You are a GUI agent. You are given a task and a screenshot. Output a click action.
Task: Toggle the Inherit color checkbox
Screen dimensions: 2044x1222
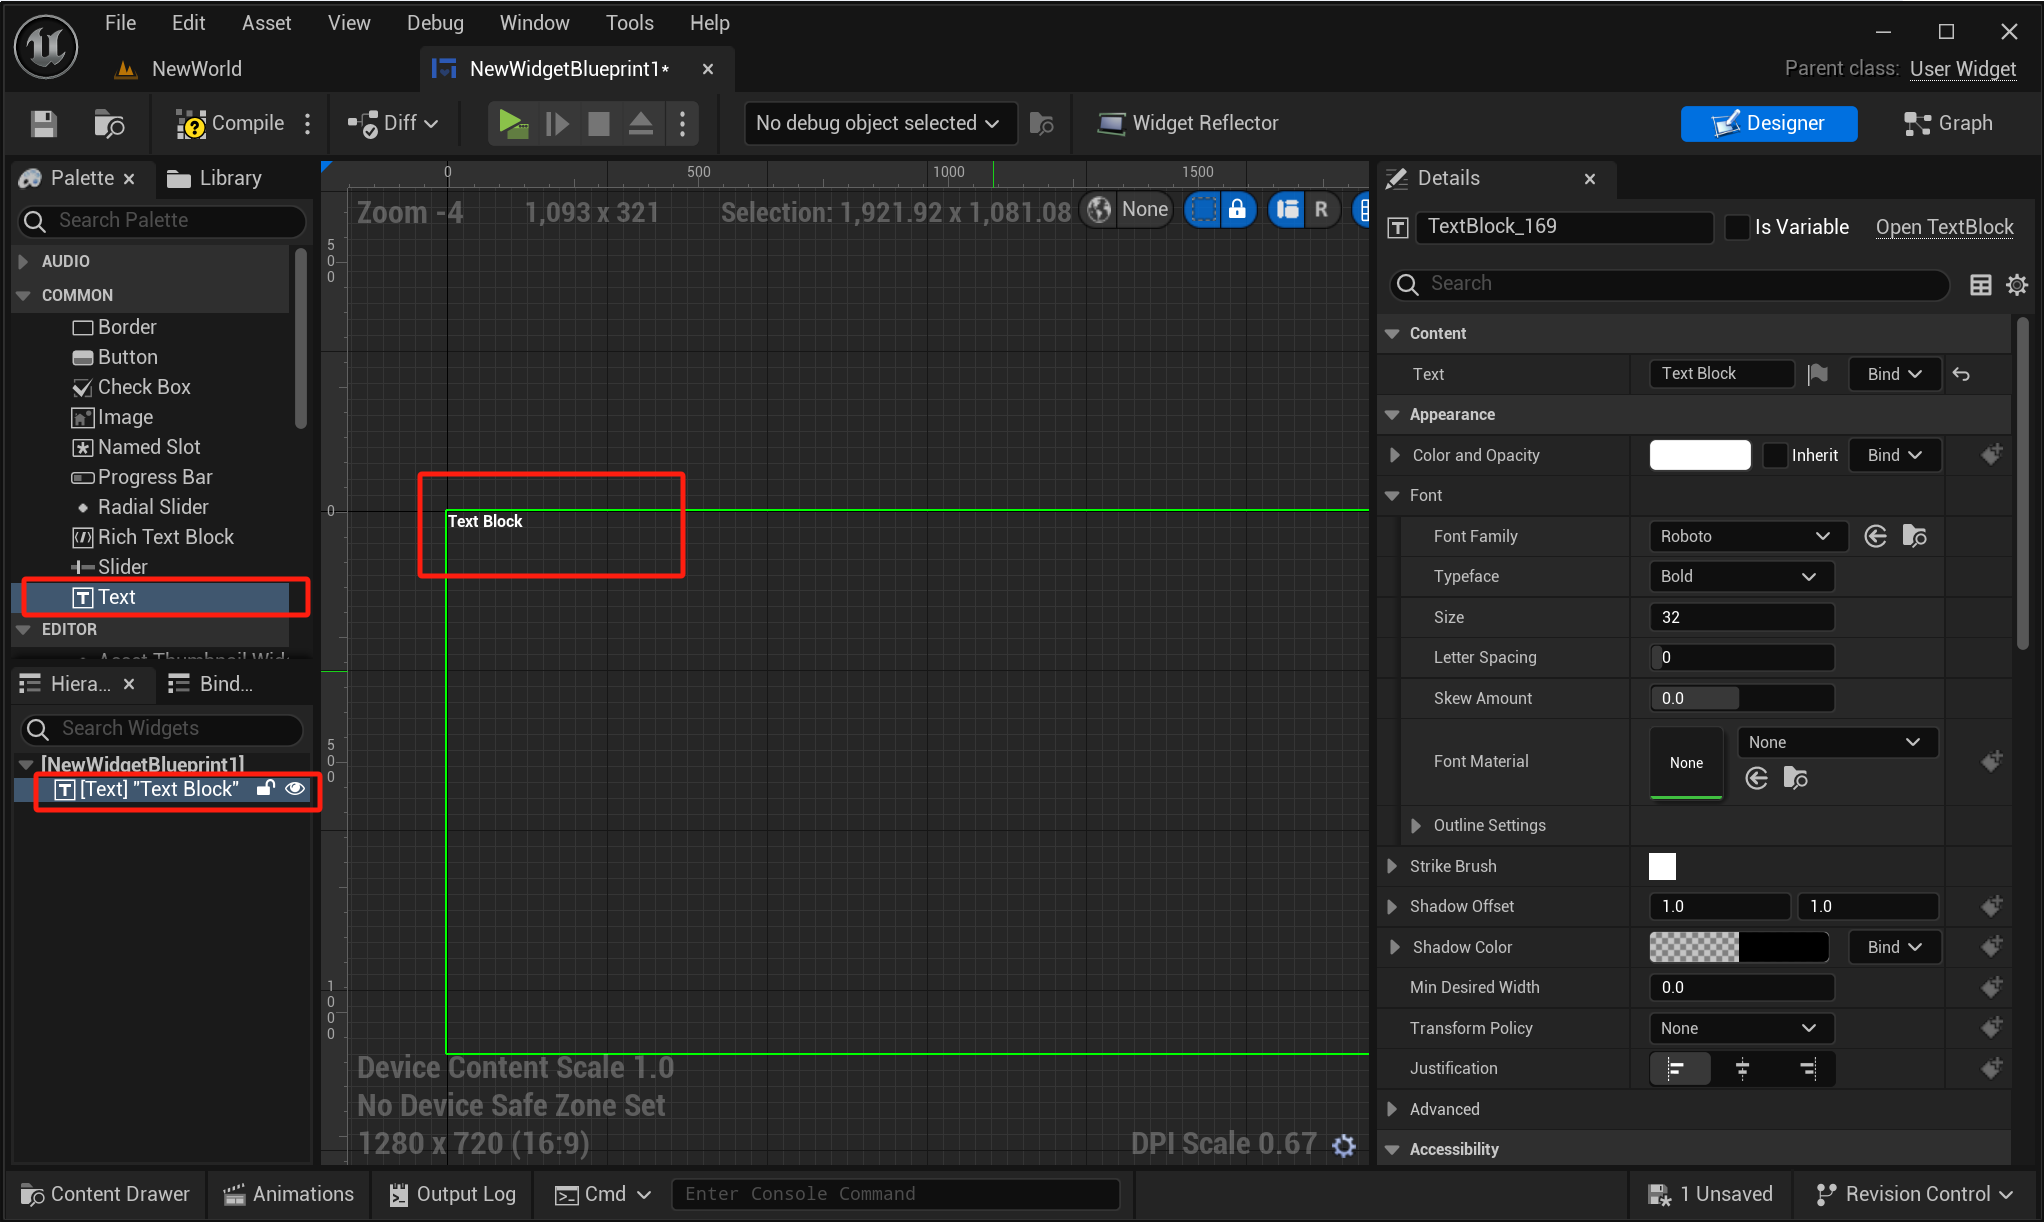pos(1774,455)
